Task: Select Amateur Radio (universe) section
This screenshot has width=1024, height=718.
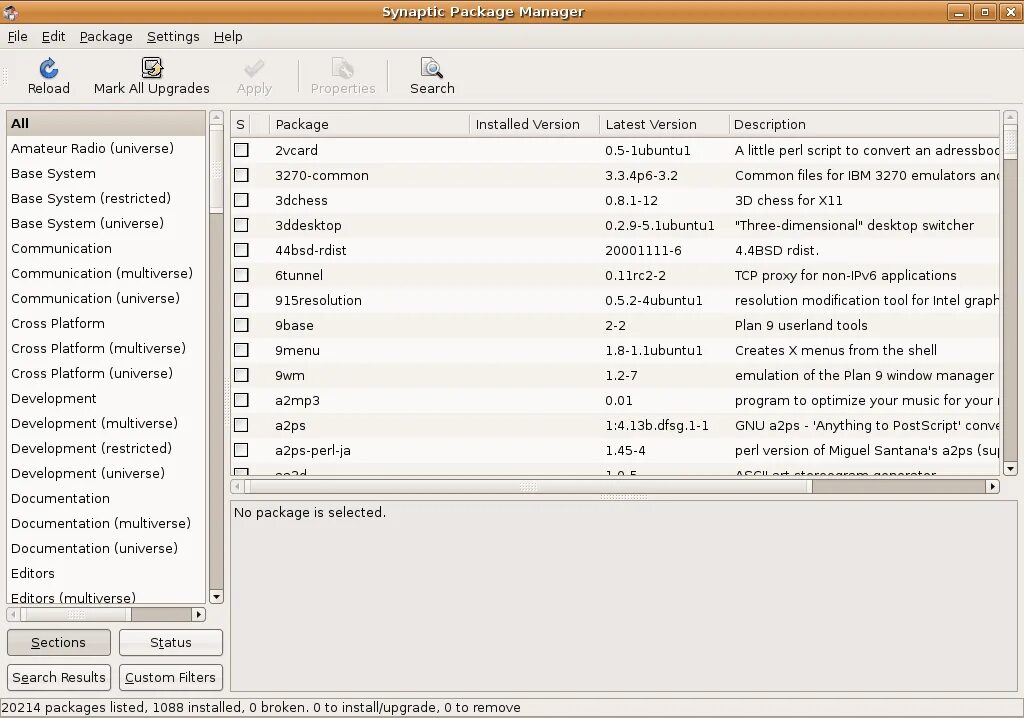Action: point(106,148)
